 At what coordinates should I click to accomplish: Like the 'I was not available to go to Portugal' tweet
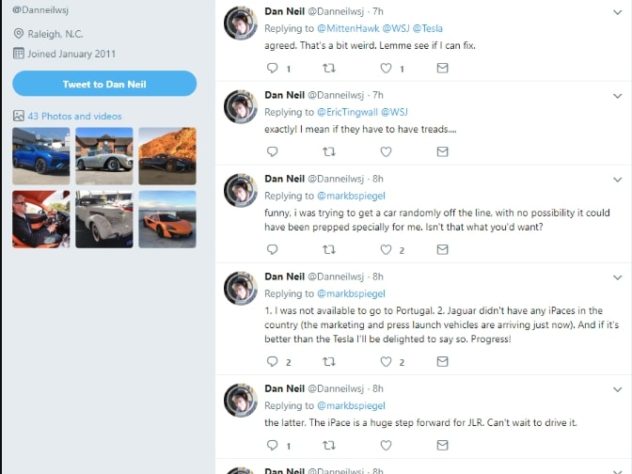[x=386, y=362]
